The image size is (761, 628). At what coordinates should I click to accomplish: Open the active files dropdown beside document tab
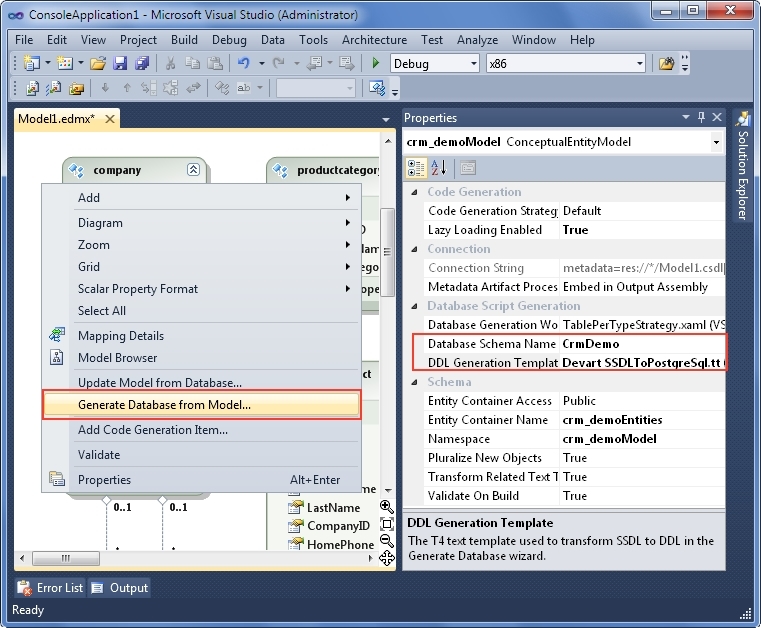pyautogui.click(x=386, y=119)
